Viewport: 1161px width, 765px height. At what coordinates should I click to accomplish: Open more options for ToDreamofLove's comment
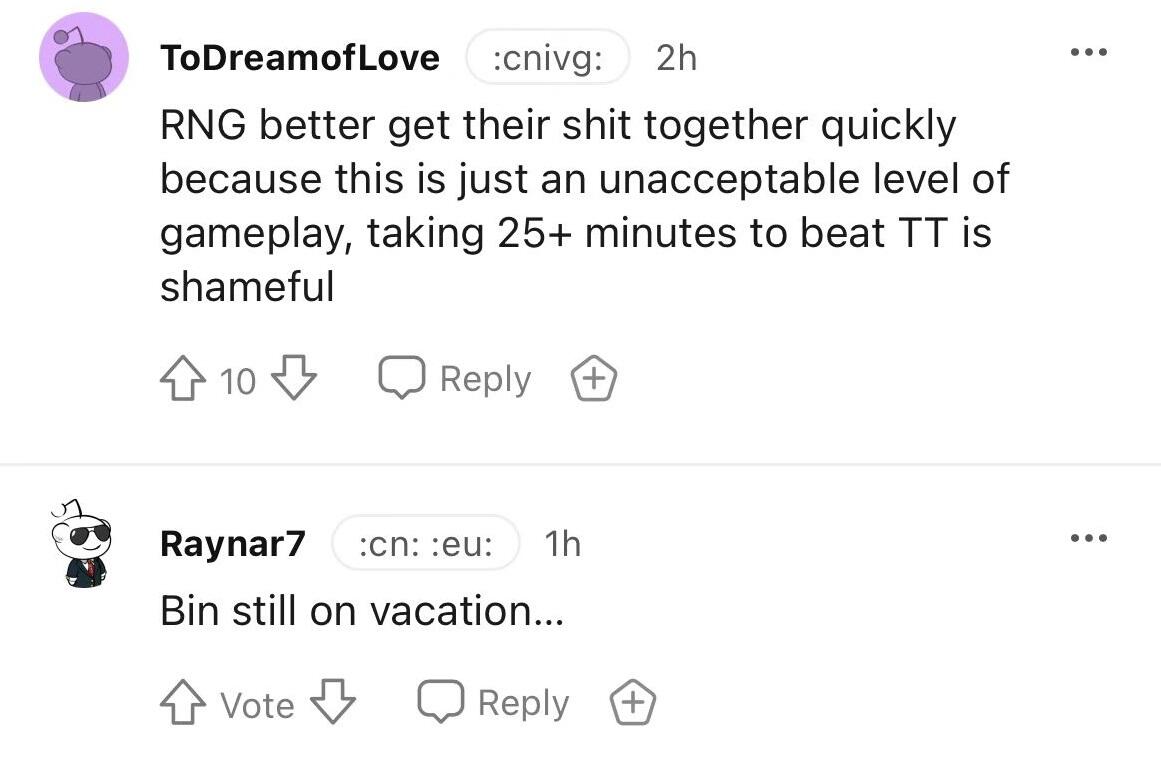tap(1088, 52)
